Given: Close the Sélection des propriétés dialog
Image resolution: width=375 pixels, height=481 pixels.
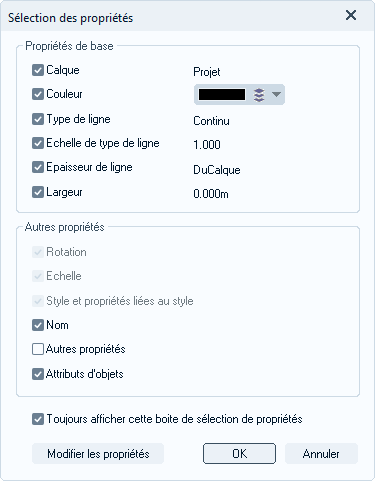Looking at the screenshot, I should tap(351, 15).
